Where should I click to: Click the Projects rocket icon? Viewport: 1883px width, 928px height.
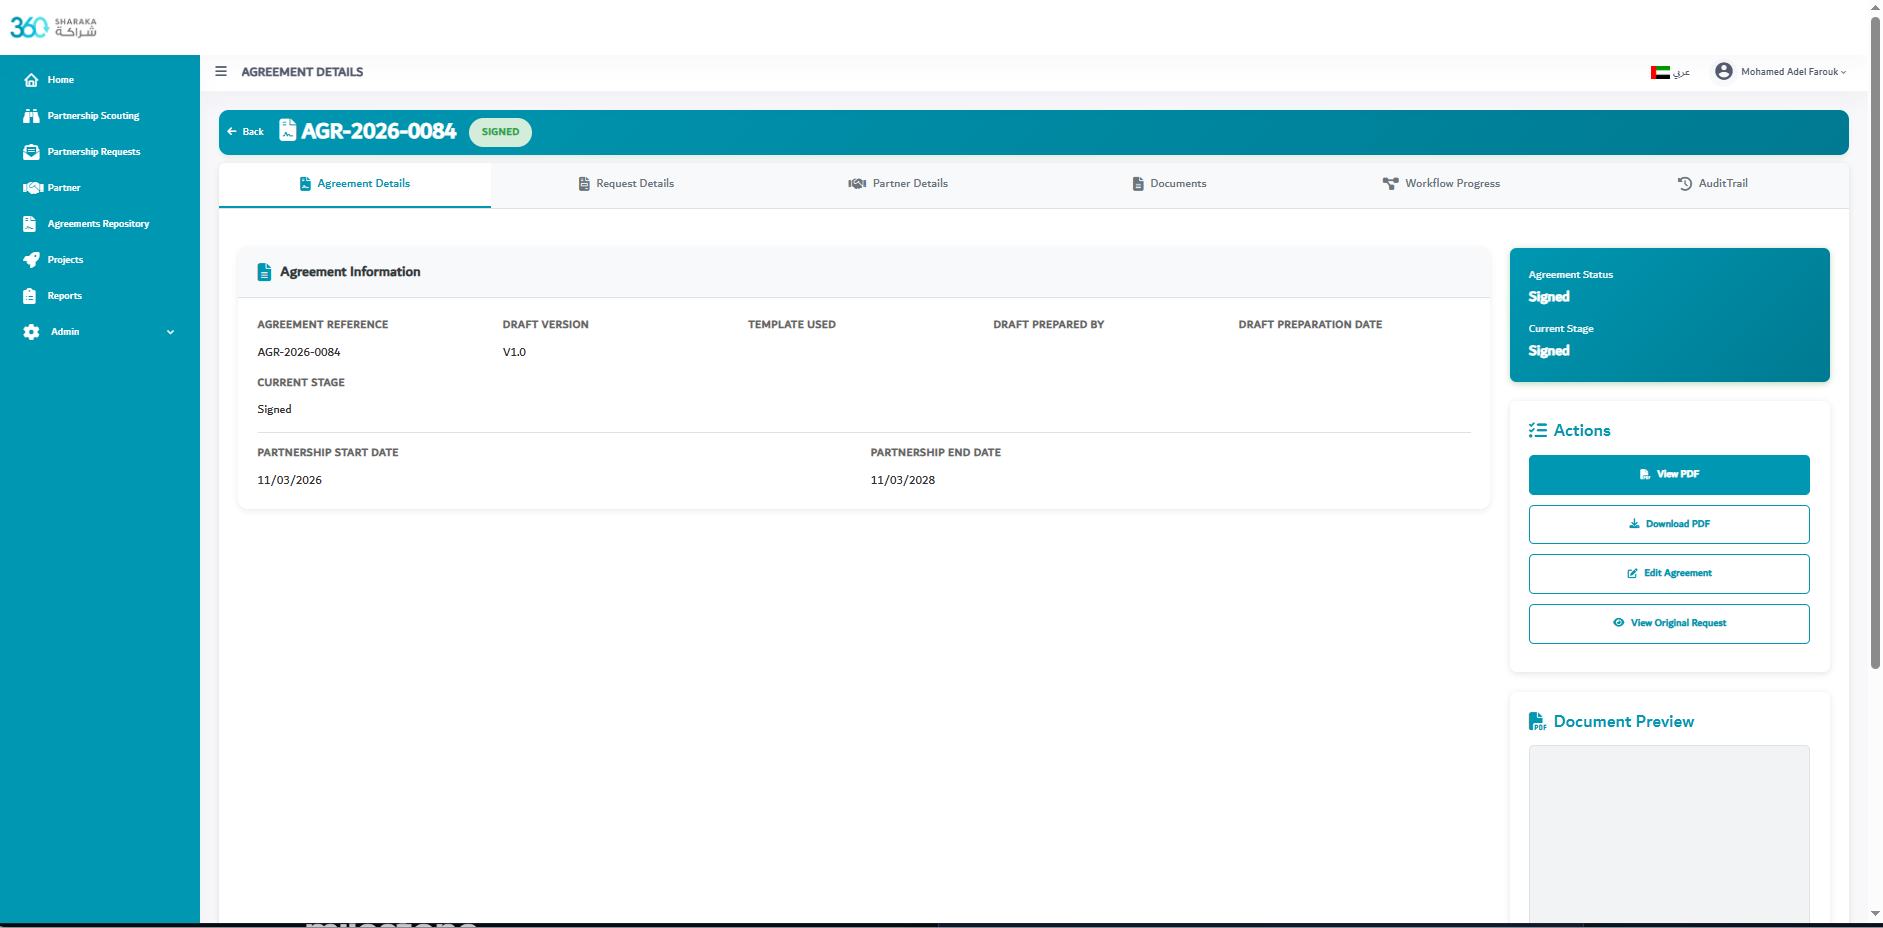[31, 260]
